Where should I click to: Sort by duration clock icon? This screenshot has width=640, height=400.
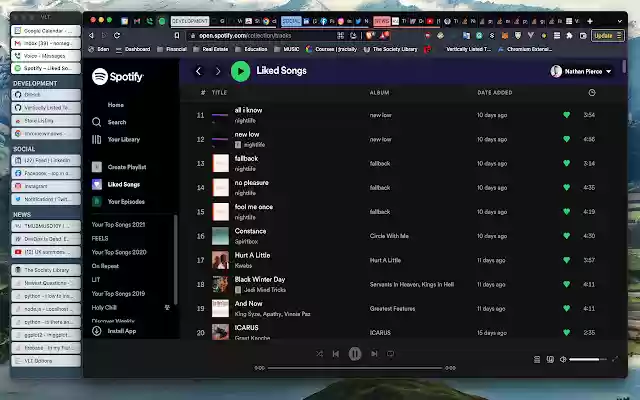[x=592, y=93]
